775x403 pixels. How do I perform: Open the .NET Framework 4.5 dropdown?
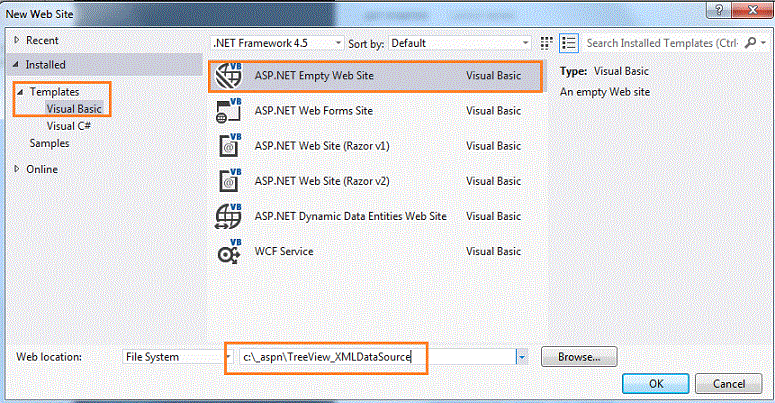click(x=277, y=44)
